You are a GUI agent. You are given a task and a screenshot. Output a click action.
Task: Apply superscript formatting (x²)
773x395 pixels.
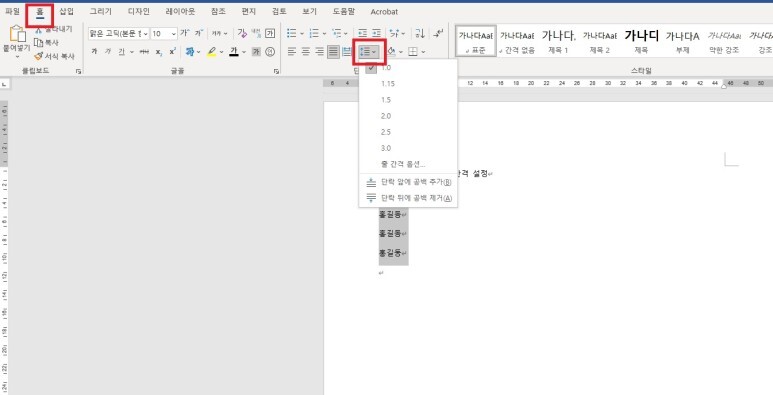(x=173, y=51)
